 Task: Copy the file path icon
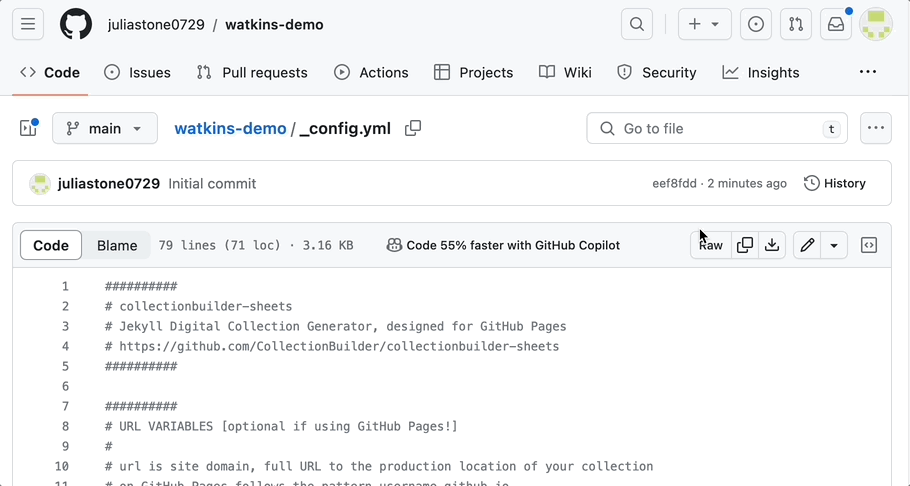(413, 128)
